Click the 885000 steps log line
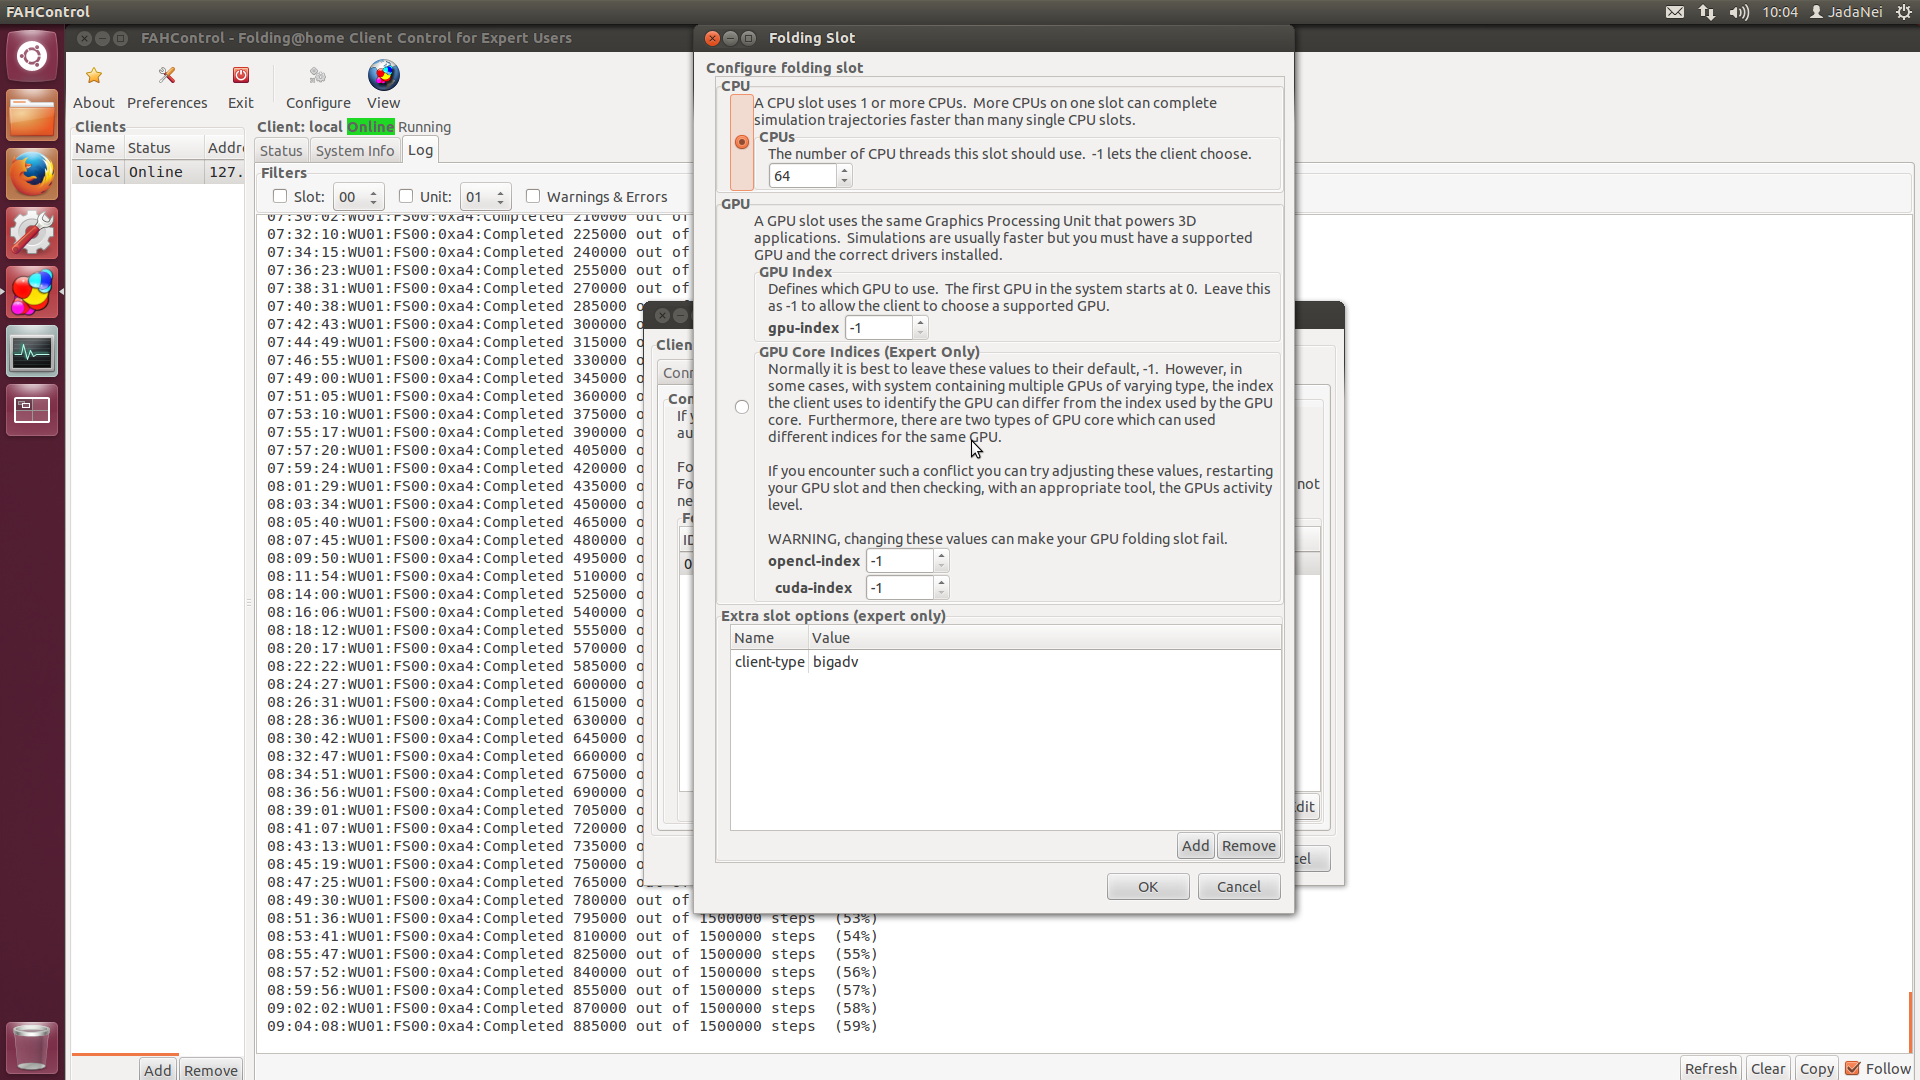1920x1080 pixels. click(x=572, y=1026)
